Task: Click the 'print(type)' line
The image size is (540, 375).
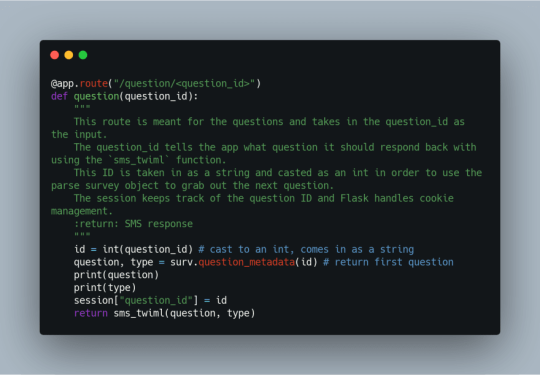Action: (105, 288)
